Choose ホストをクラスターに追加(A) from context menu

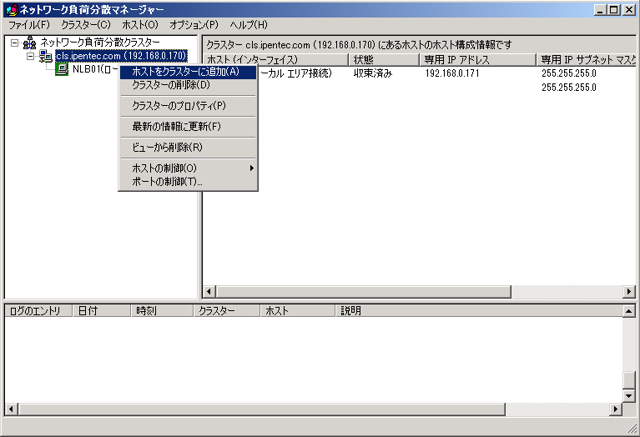188,72
